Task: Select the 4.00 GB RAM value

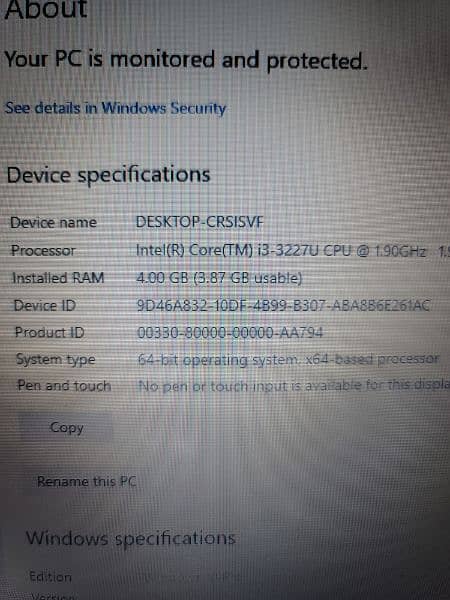Action: tap(219, 278)
